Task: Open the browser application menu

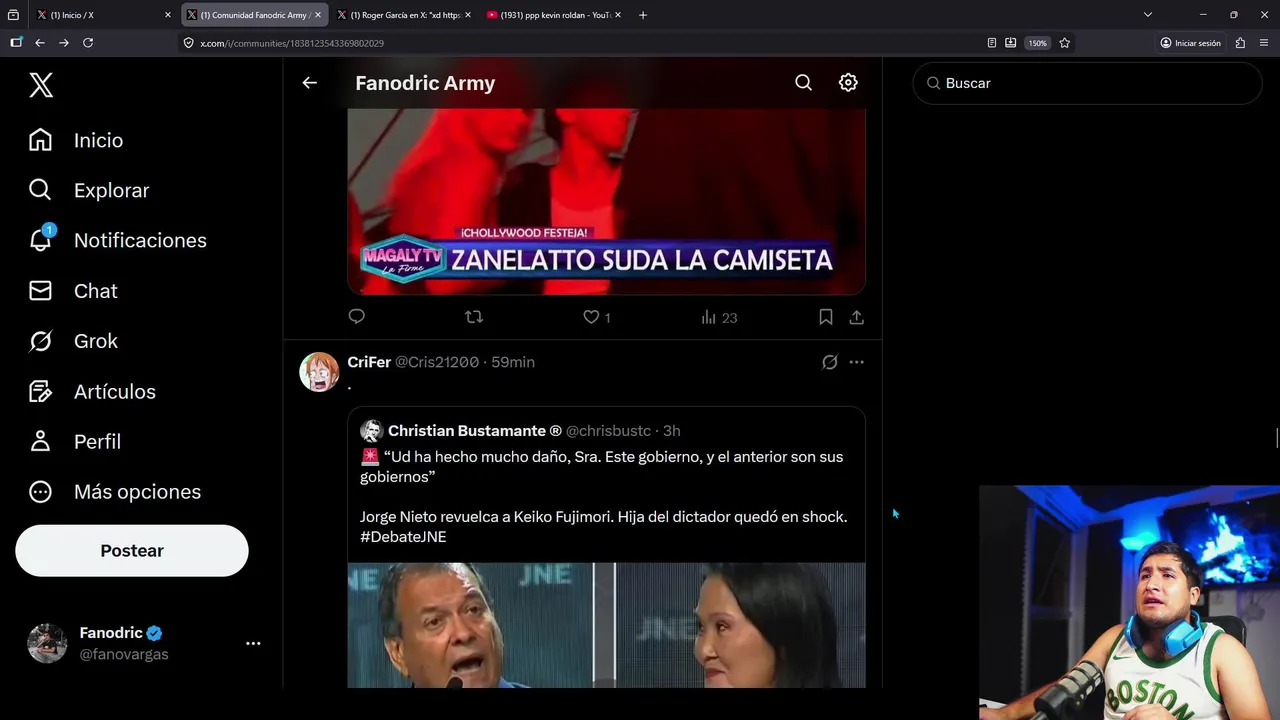Action: pyautogui.click(x=1265, y=43)
